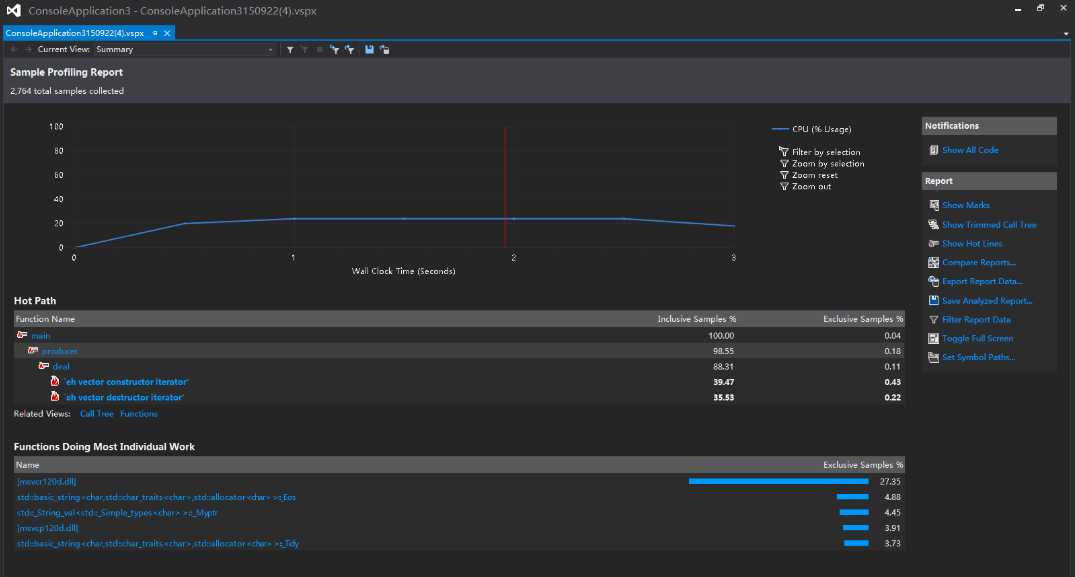Click the Filter Report Data funnel icon

click(x=933, y=319)
